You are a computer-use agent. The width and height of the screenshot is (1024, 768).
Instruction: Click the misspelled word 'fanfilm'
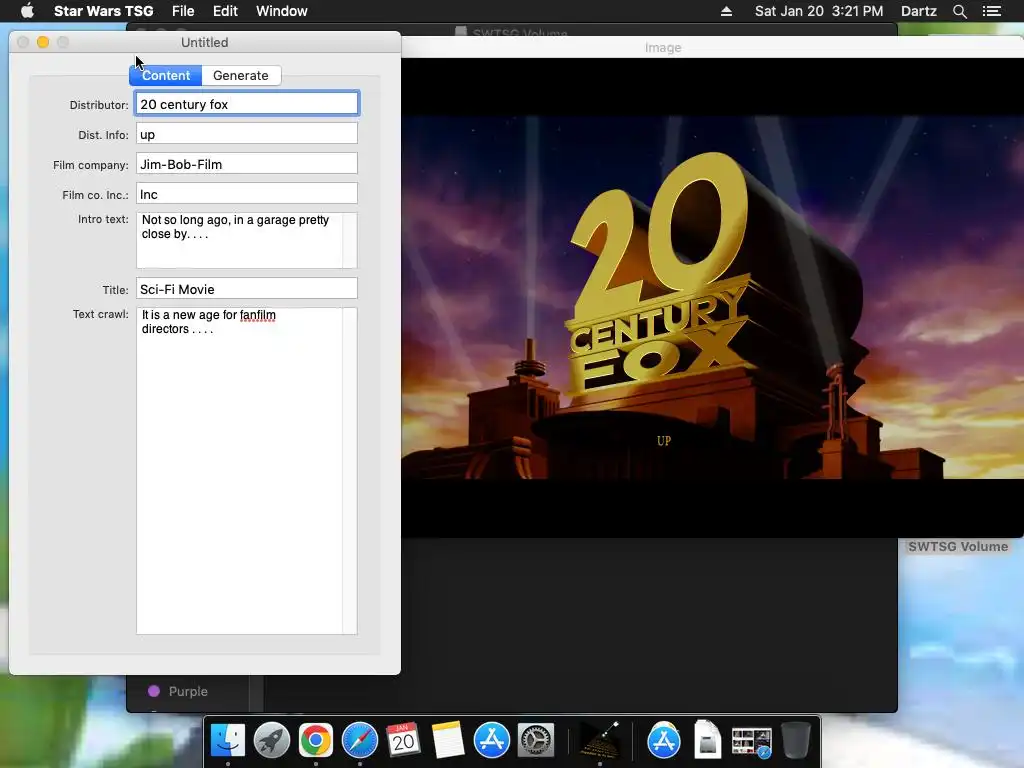(x=257, y=315)
